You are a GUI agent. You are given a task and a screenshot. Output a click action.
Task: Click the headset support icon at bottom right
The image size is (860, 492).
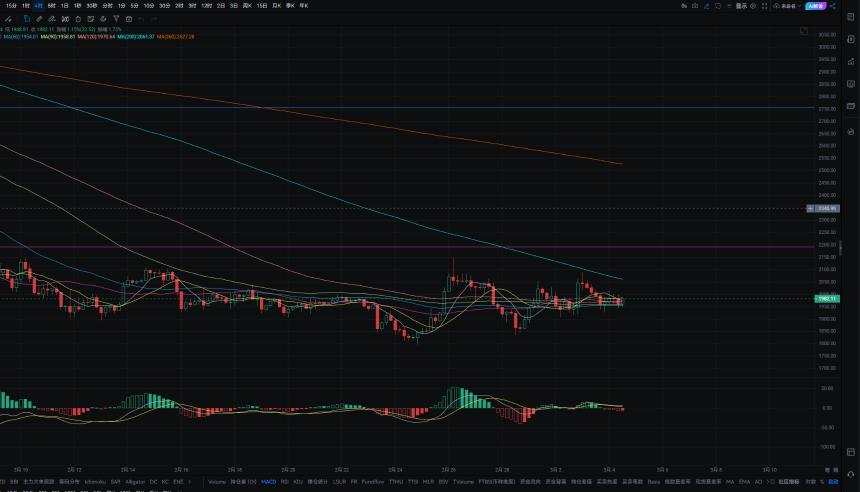pyautogui.click(x=851, y=474)
